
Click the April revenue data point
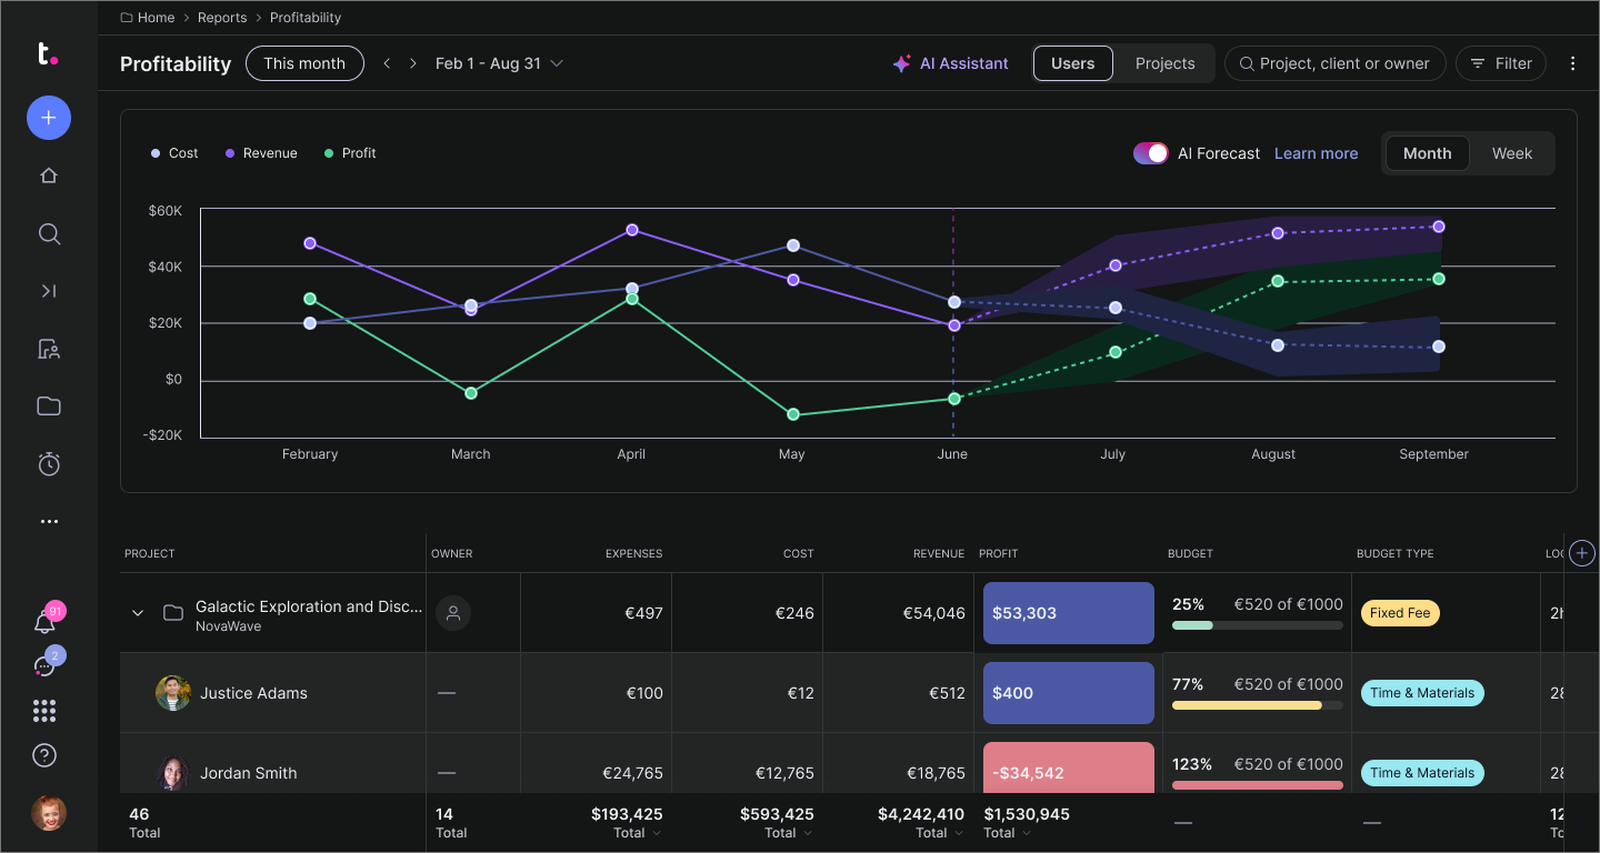point(632,230)
